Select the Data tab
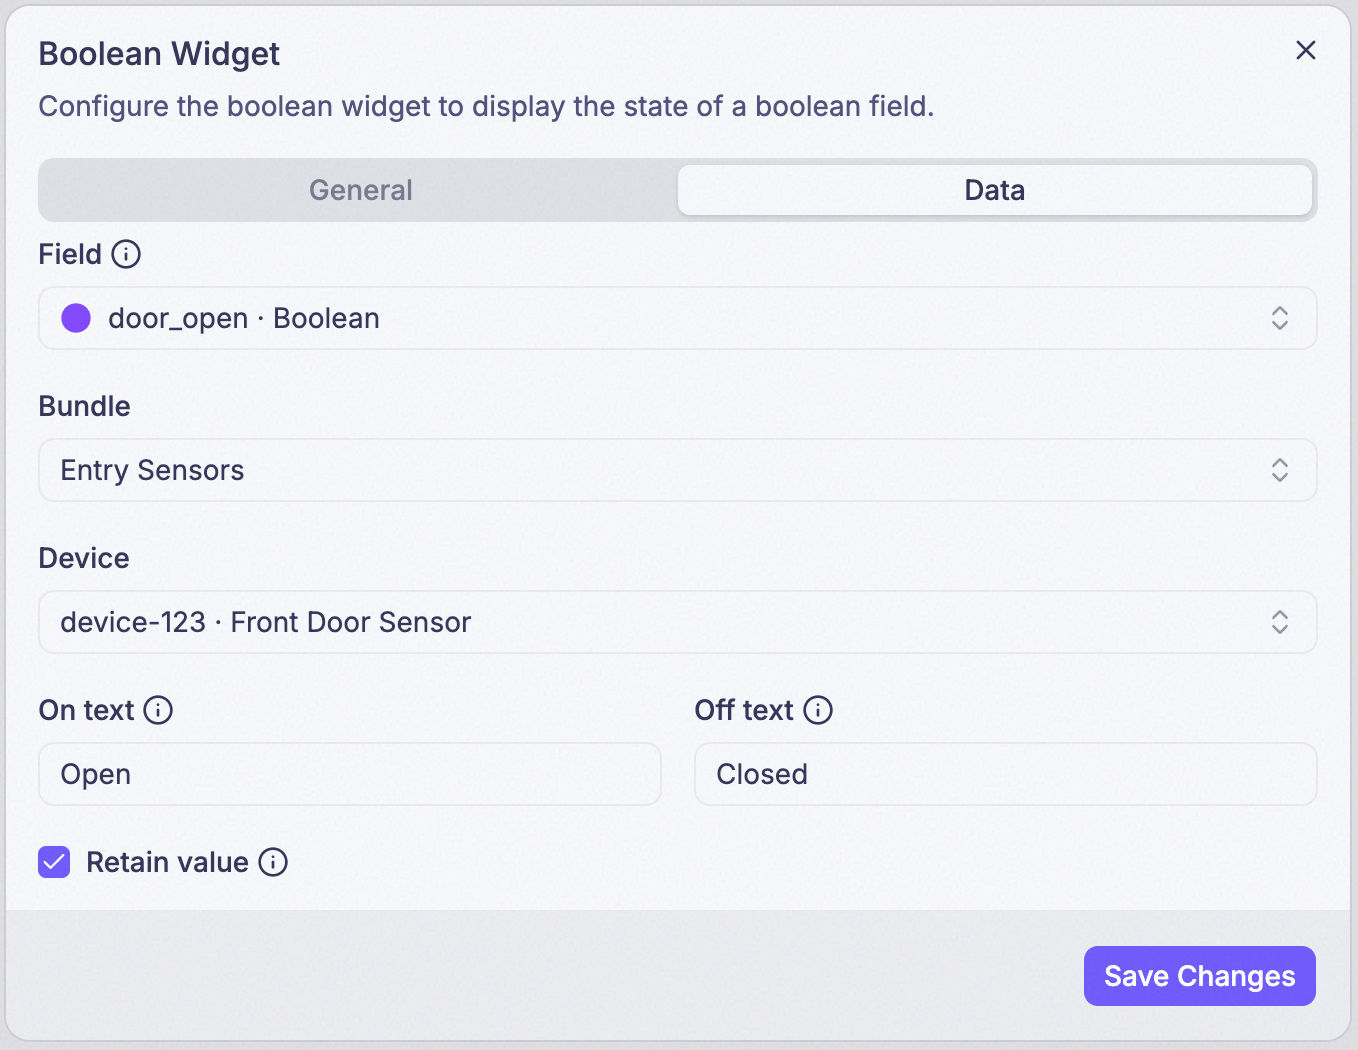This screenshot has width=1358, height=1050. pos(995,190)
